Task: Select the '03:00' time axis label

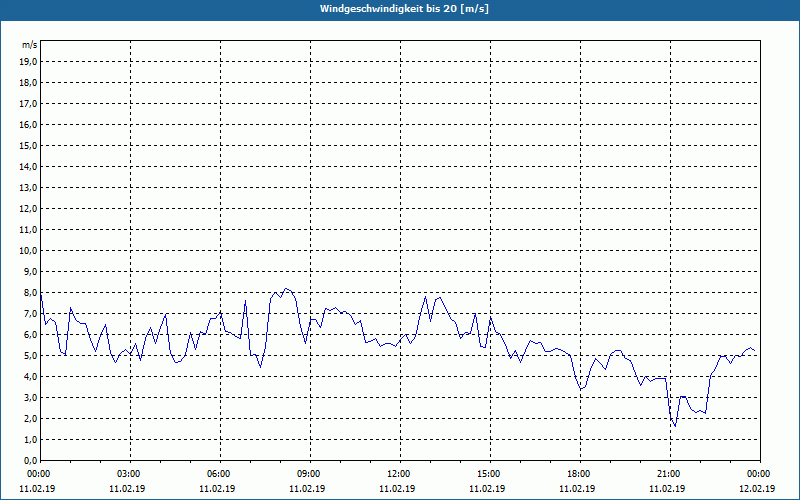Action: tap(128, 474)
